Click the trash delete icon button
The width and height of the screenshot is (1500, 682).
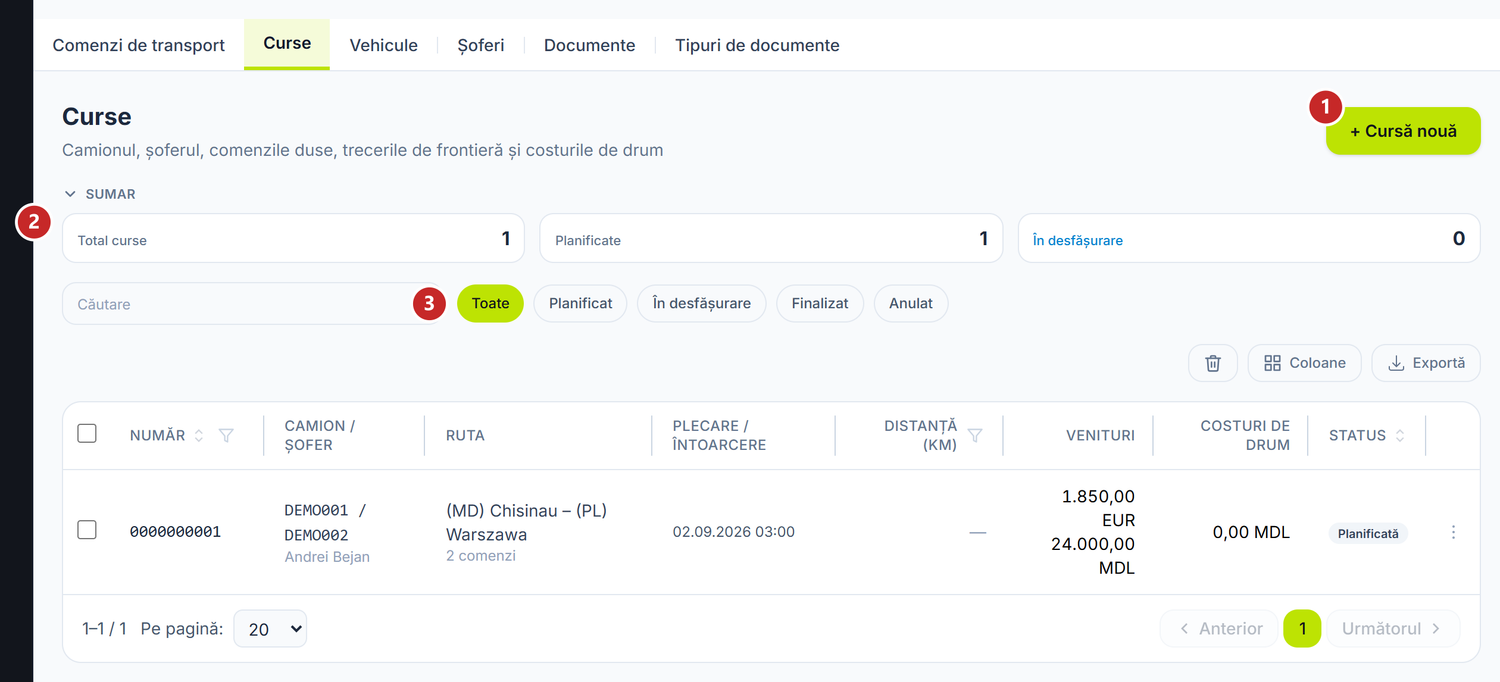[x=1213, y=363]
